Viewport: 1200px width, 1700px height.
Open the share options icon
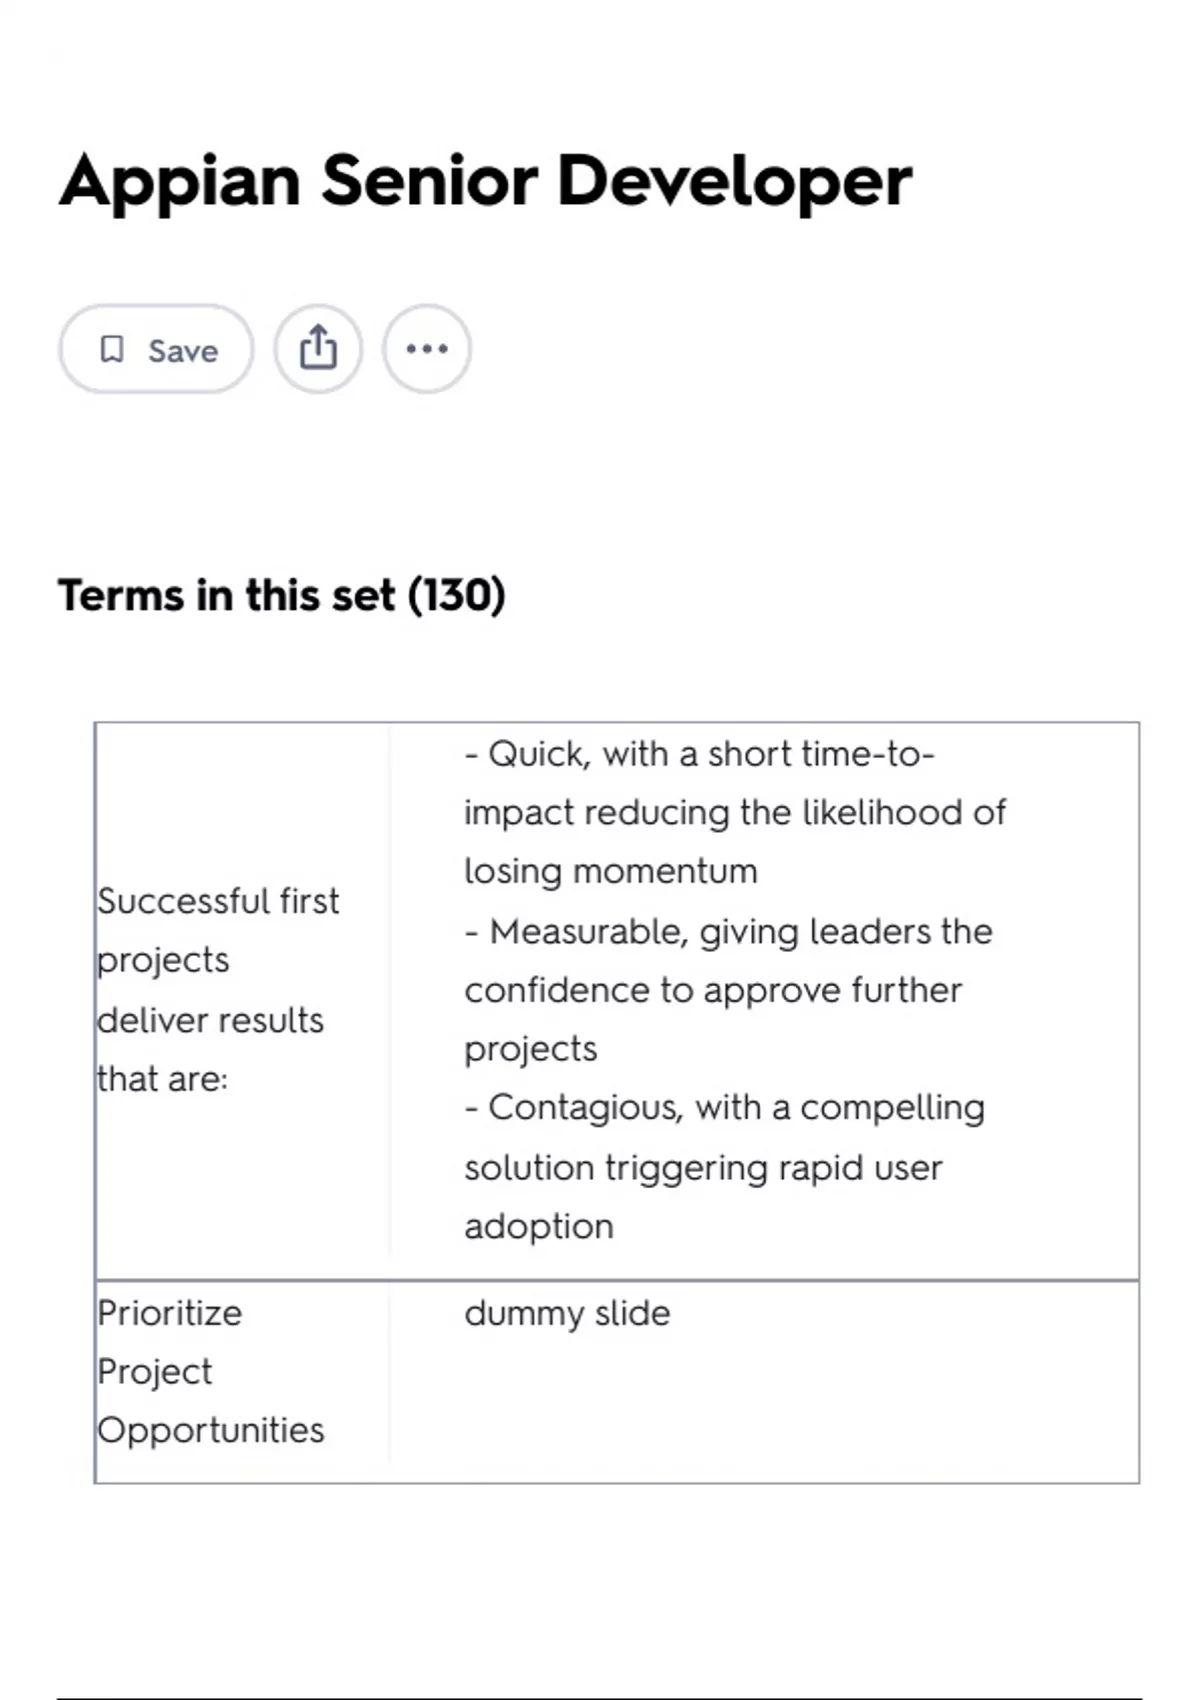click(318, 350)
